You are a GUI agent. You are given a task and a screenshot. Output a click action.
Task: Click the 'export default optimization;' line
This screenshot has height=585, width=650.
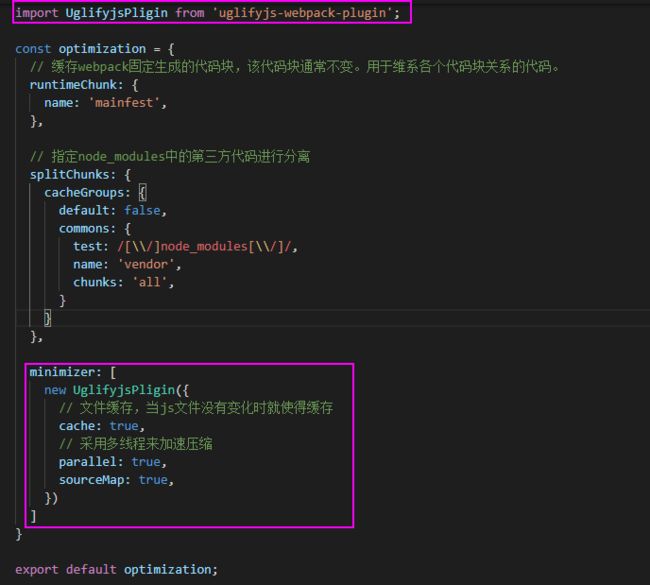[x=116, y=570]
